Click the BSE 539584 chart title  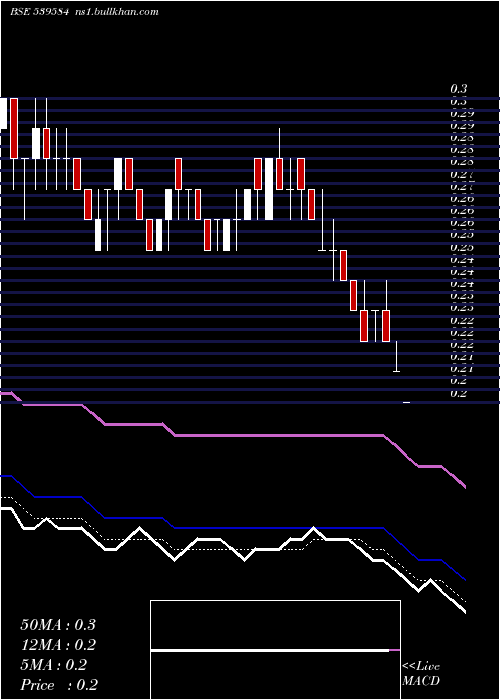40,12
